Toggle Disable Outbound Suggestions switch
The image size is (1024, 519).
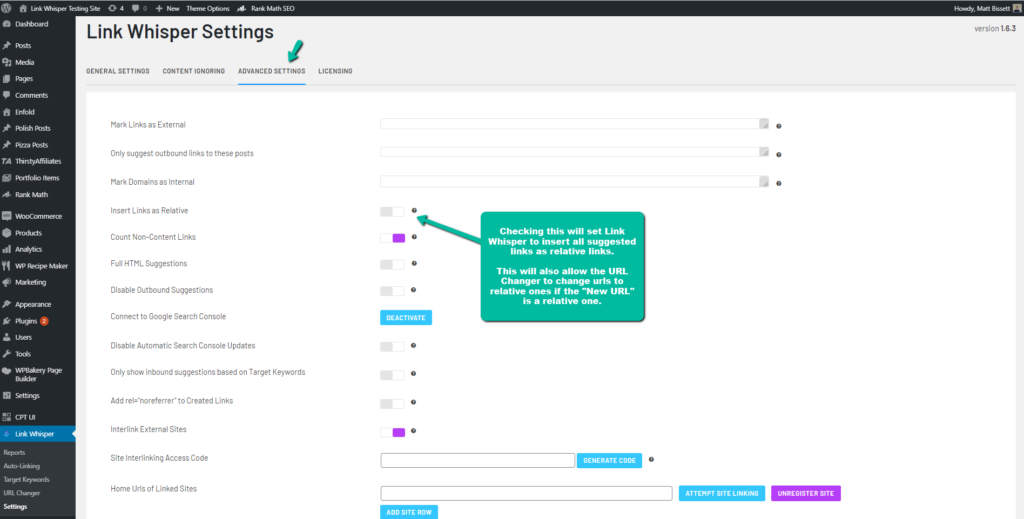point(392,291)
